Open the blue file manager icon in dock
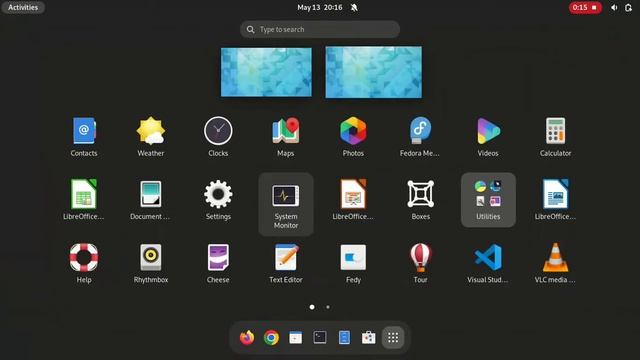This screenshot has height=360, width=640. click(x=344, y=338)
